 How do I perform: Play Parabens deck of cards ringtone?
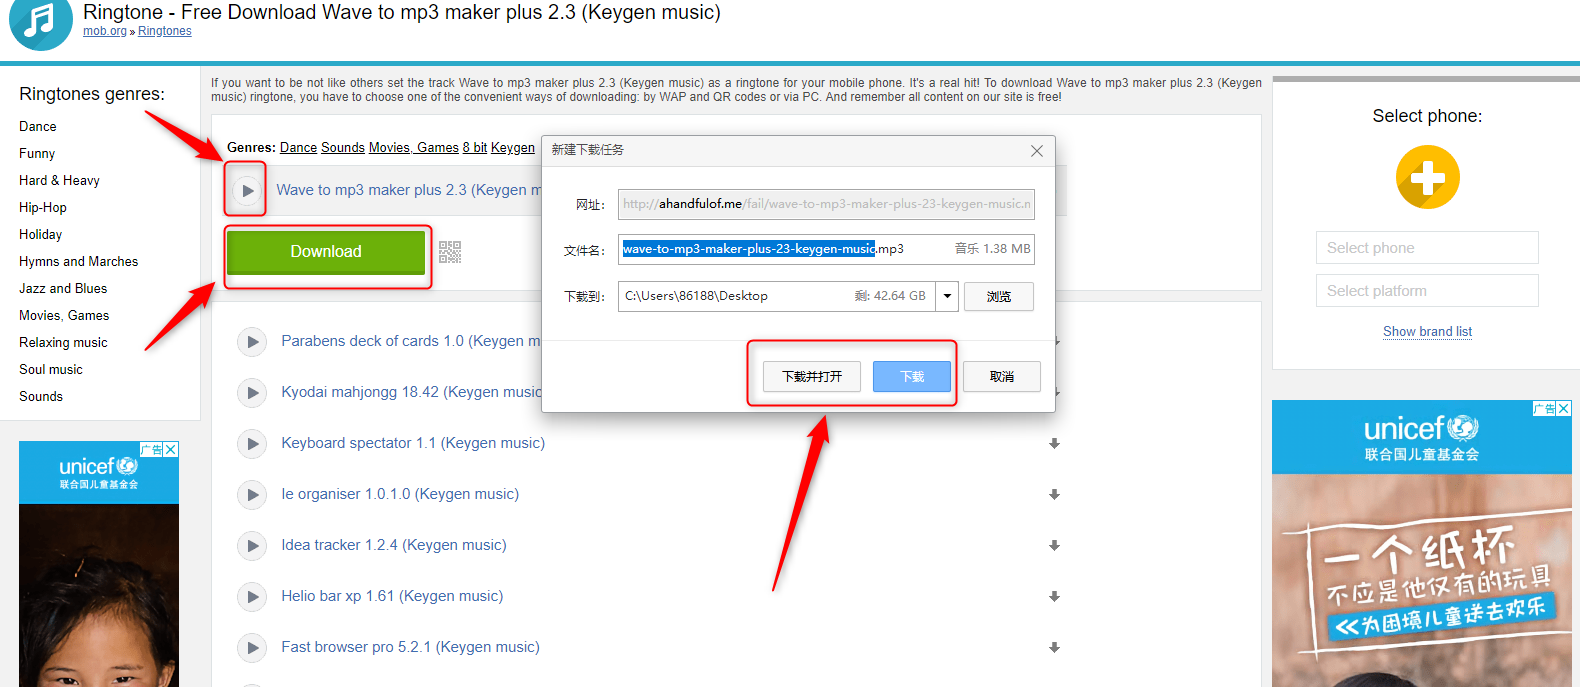252,342
